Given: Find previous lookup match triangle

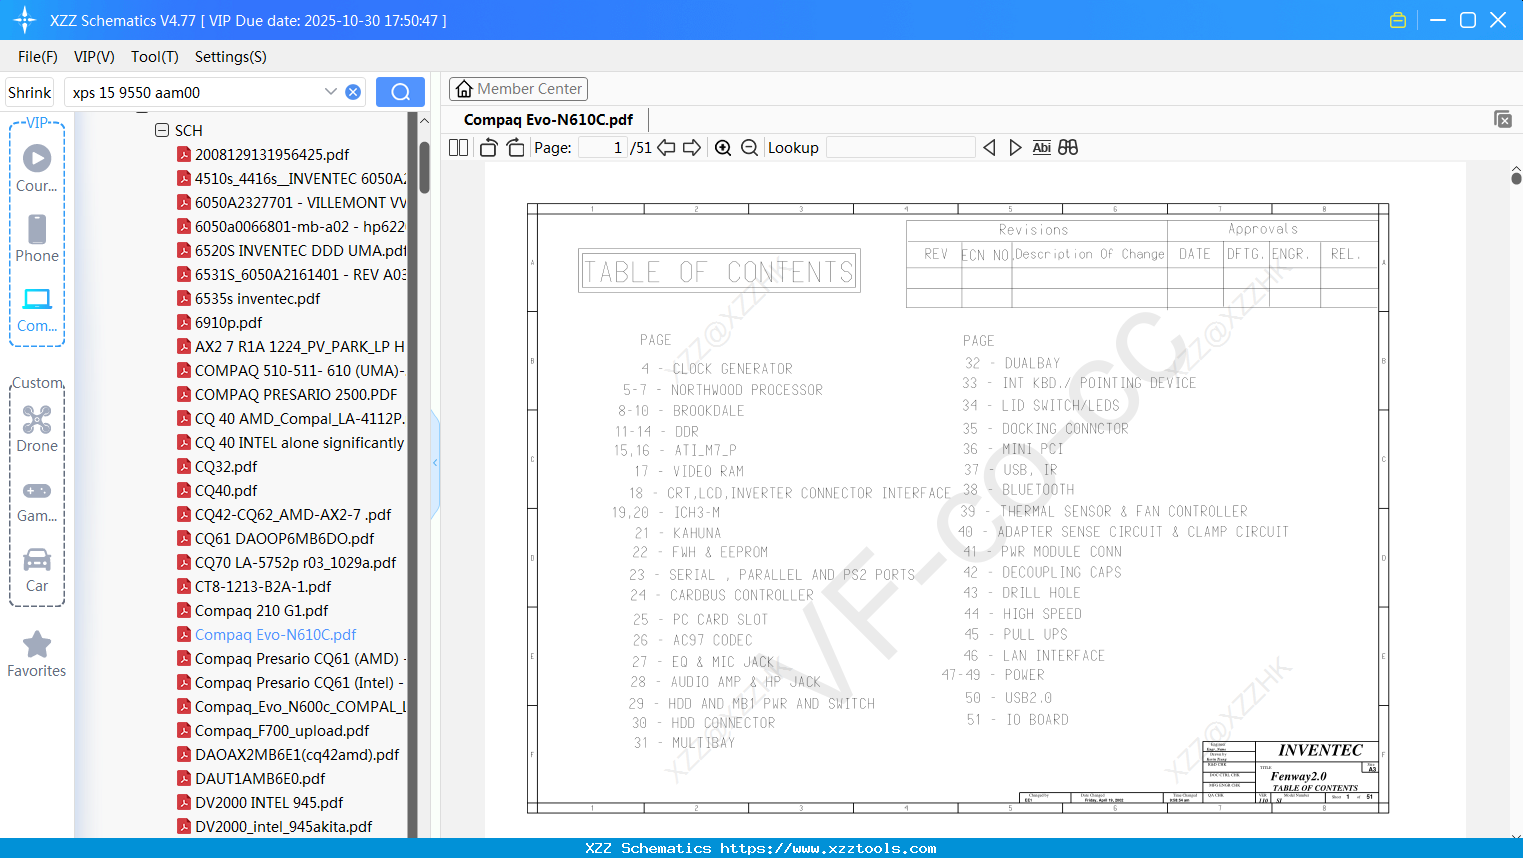Looking at the screenshot, I should coord(989,148).
